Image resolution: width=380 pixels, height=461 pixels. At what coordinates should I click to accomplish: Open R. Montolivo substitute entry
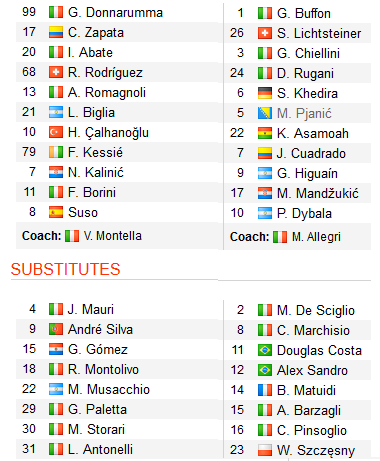click(103, 369)
